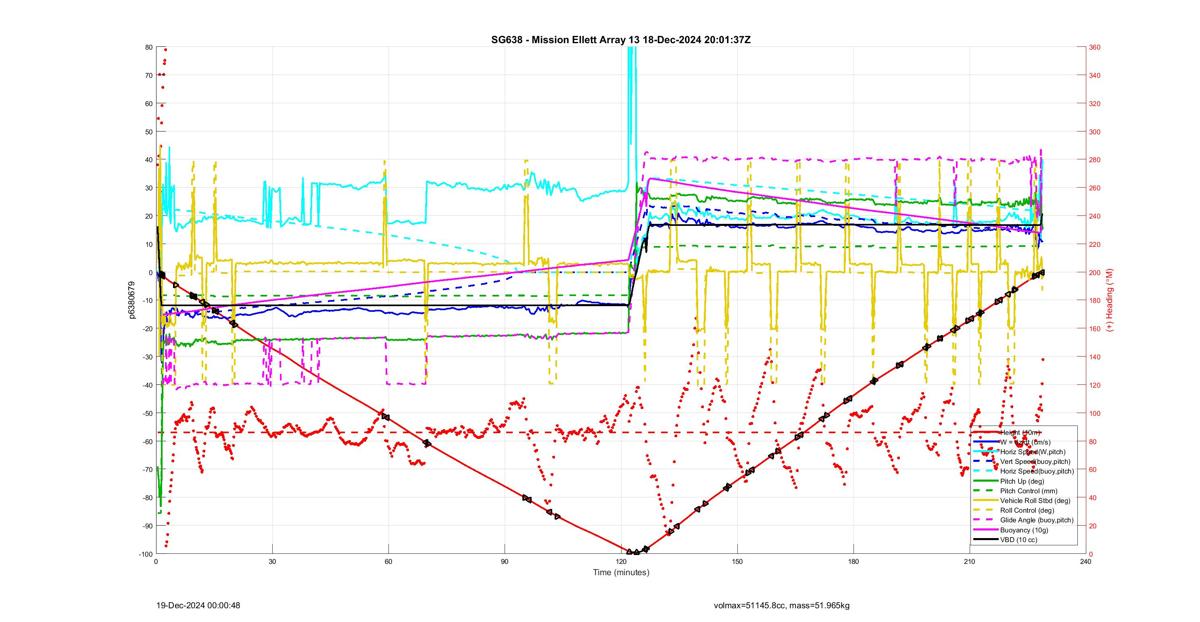This screenshot has width=1200, height=622.
Task: Select the 'VBD (10 cc)' legend entry
Action: click(x=1018, y=540)
